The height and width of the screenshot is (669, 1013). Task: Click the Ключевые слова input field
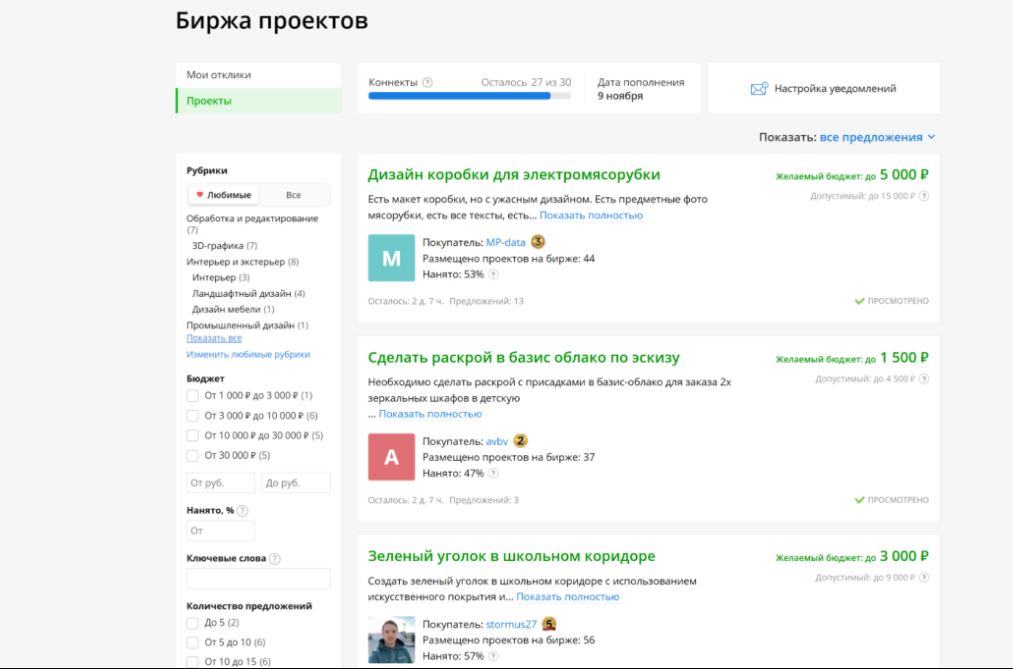tap(258, 579)
